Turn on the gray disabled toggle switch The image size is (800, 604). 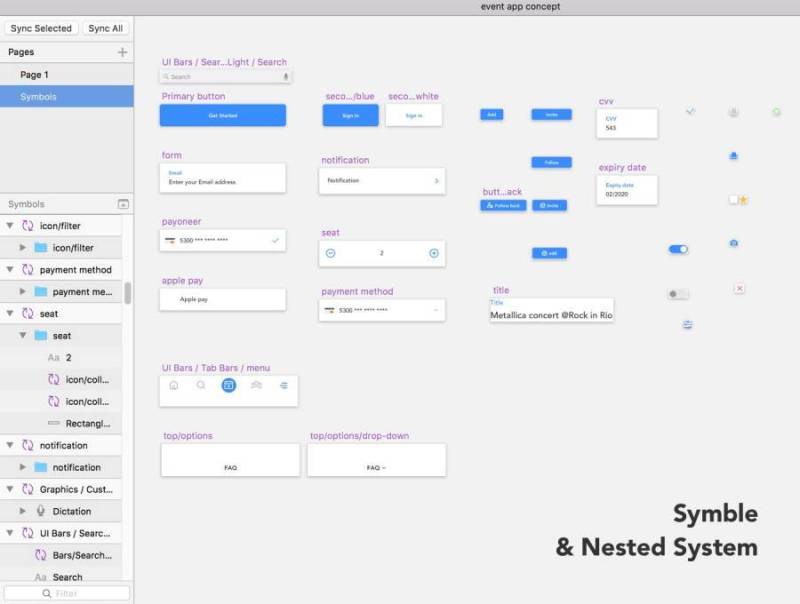coord(677,293)
